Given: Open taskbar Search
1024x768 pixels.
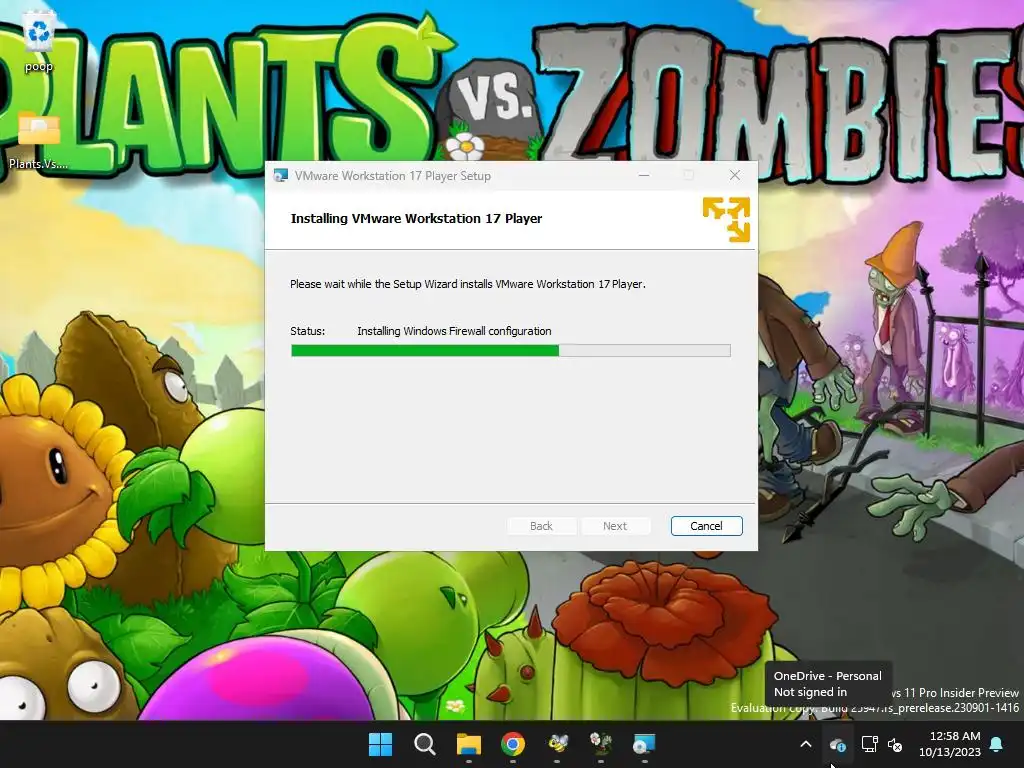Looking at the screenshot, I should tap(424, 744).
